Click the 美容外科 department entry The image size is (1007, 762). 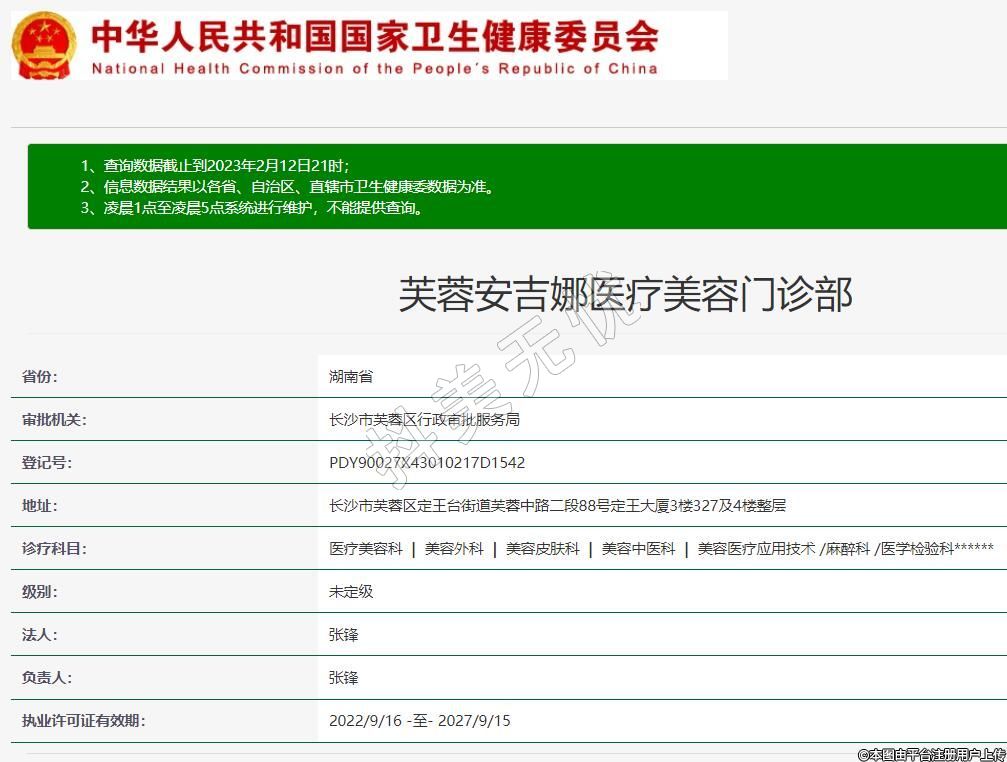[x=454, y=549]
